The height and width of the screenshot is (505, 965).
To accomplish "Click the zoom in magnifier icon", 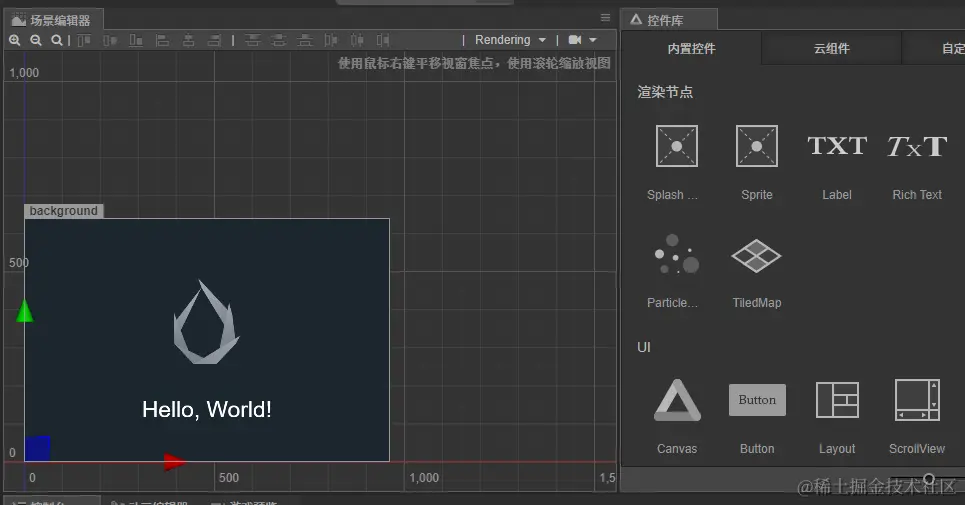I will tap(15, 40).
